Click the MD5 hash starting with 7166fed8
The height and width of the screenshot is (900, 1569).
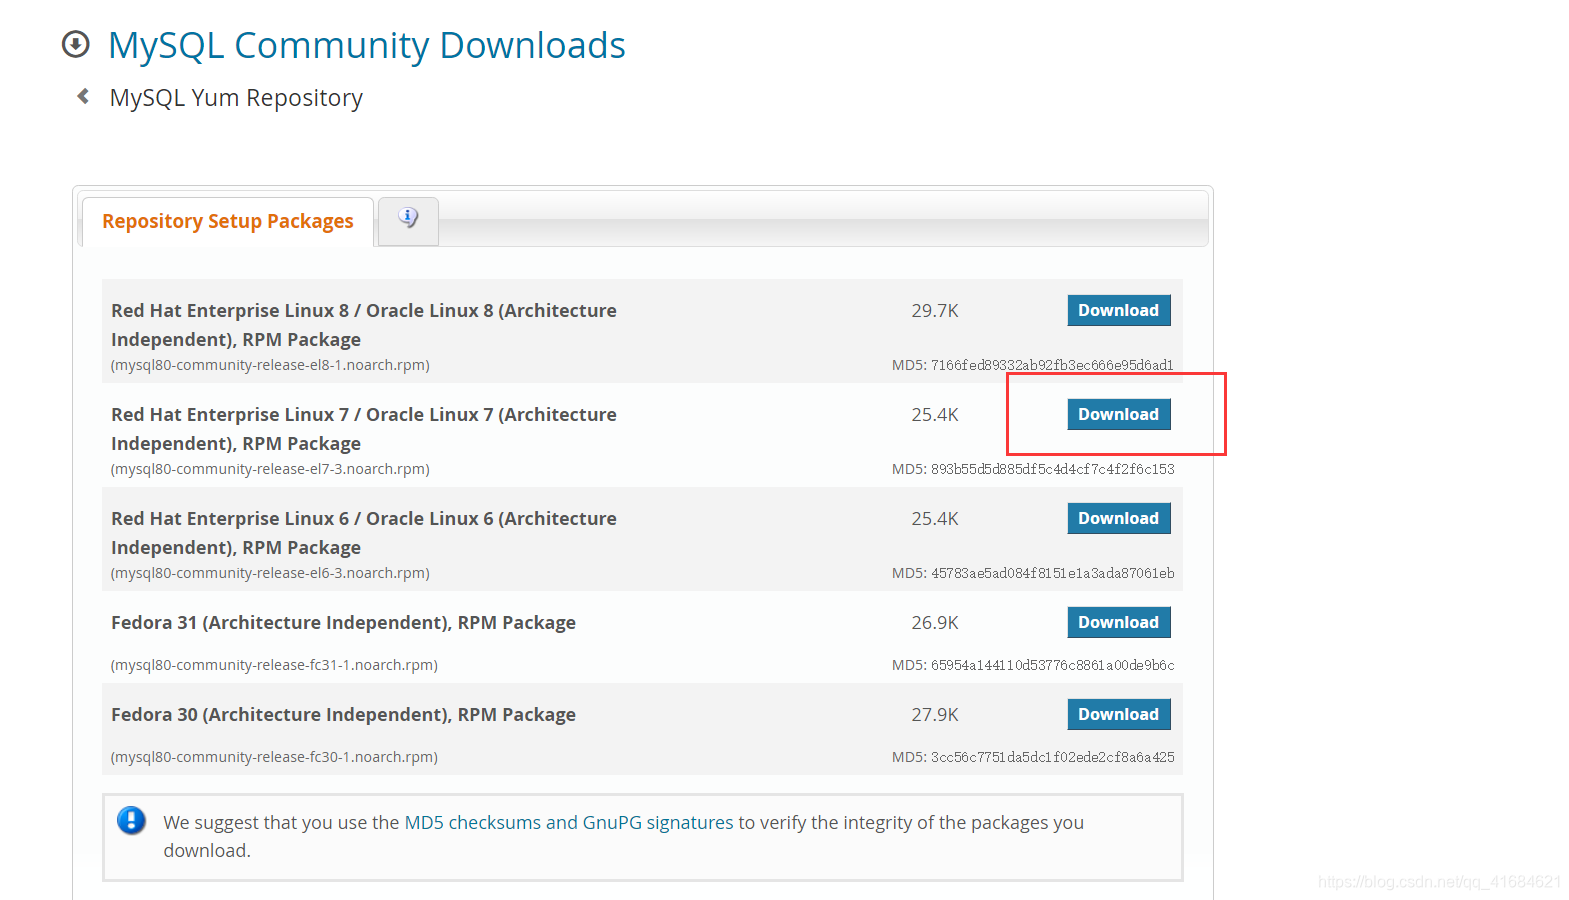(x=1052, y=365)
